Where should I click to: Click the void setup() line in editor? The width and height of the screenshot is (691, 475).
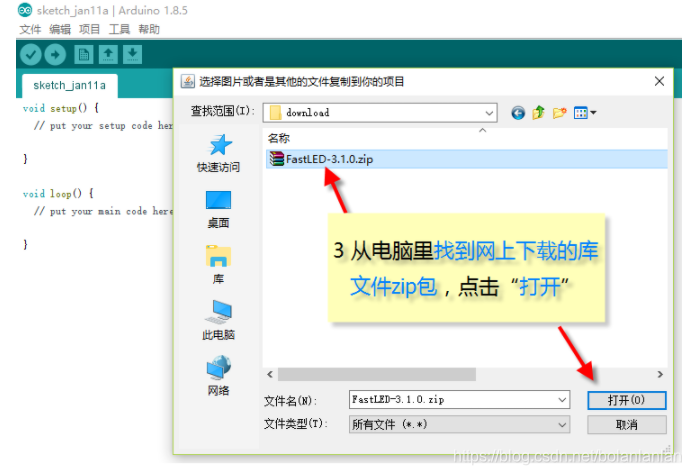tap(61, 108)
